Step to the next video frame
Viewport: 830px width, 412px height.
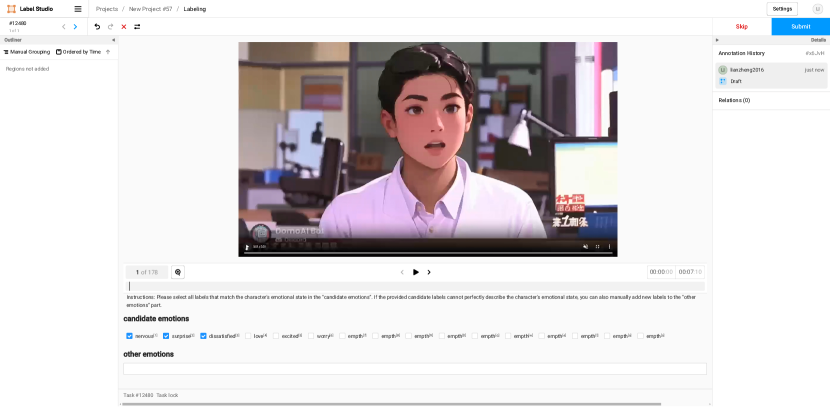(x=429, y=272)
